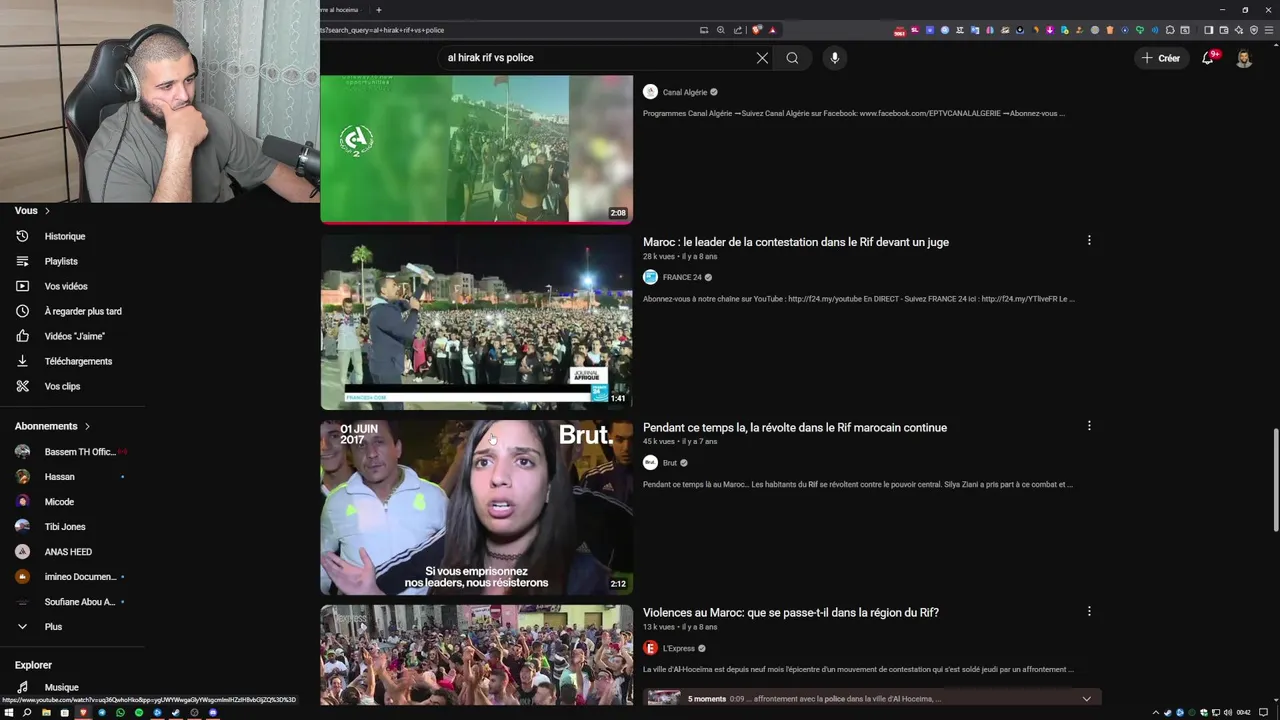This screenshot has width=1280, height=720.
Task: Open the Brut video thumbnail dated 01 juin 2017
Action: (476, 507)
